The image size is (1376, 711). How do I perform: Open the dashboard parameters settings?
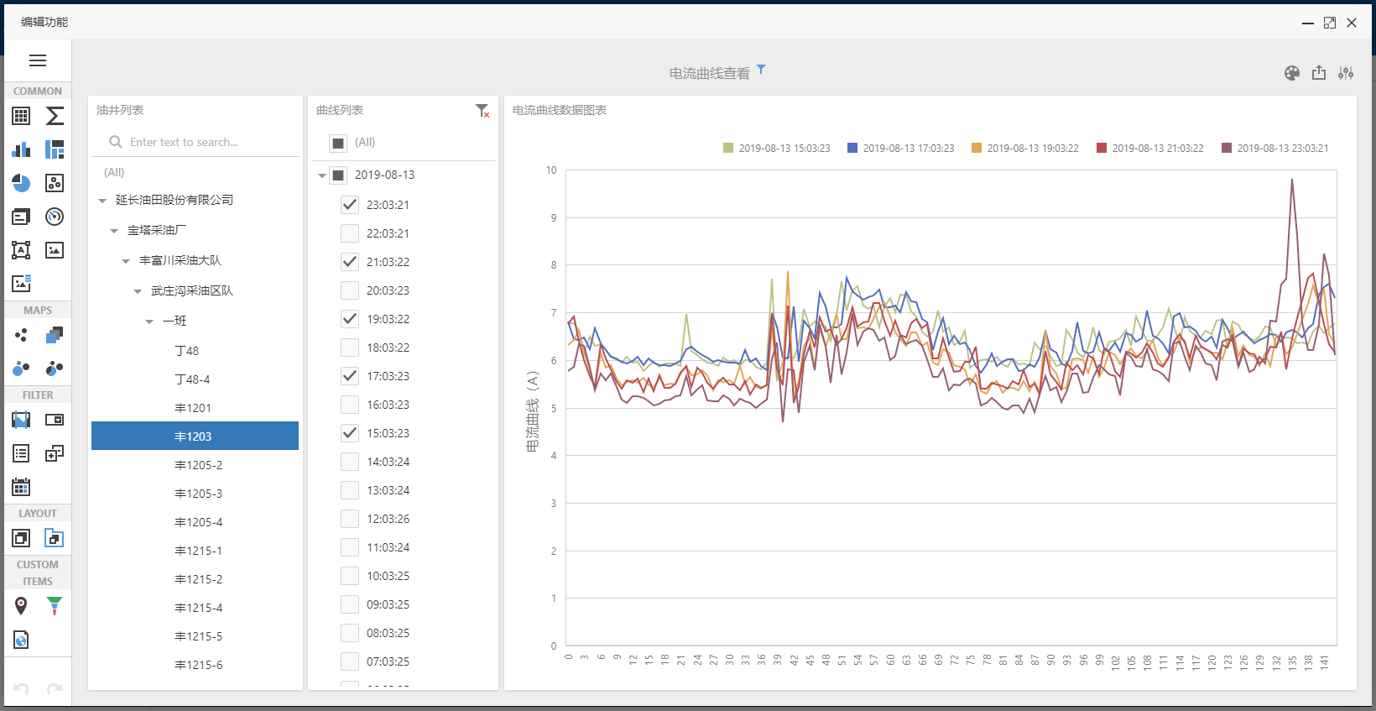(1346, 73)
